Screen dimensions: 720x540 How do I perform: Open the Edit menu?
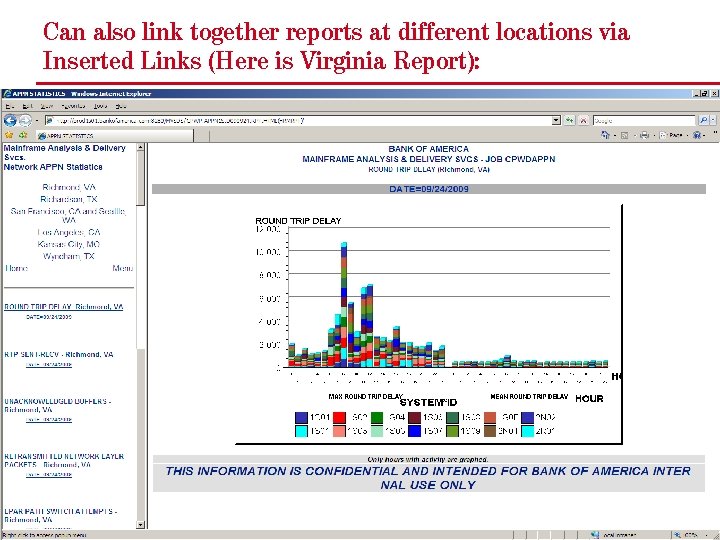coord(27,106)
